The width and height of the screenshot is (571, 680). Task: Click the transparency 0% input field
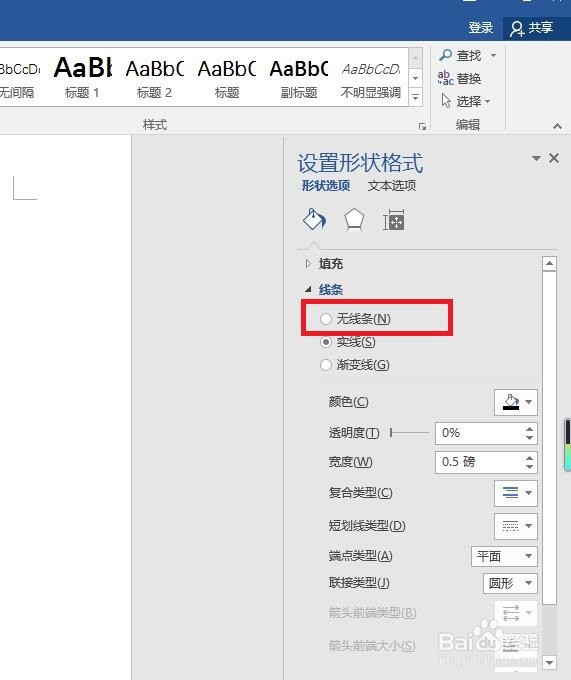pyautogui.click(x=479, y=433)
